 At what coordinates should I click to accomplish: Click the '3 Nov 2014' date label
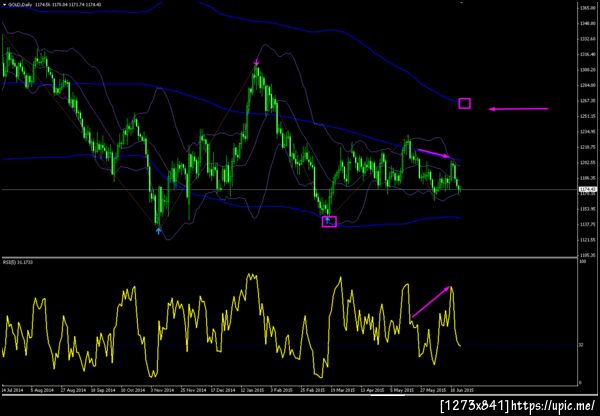point(163,390)
